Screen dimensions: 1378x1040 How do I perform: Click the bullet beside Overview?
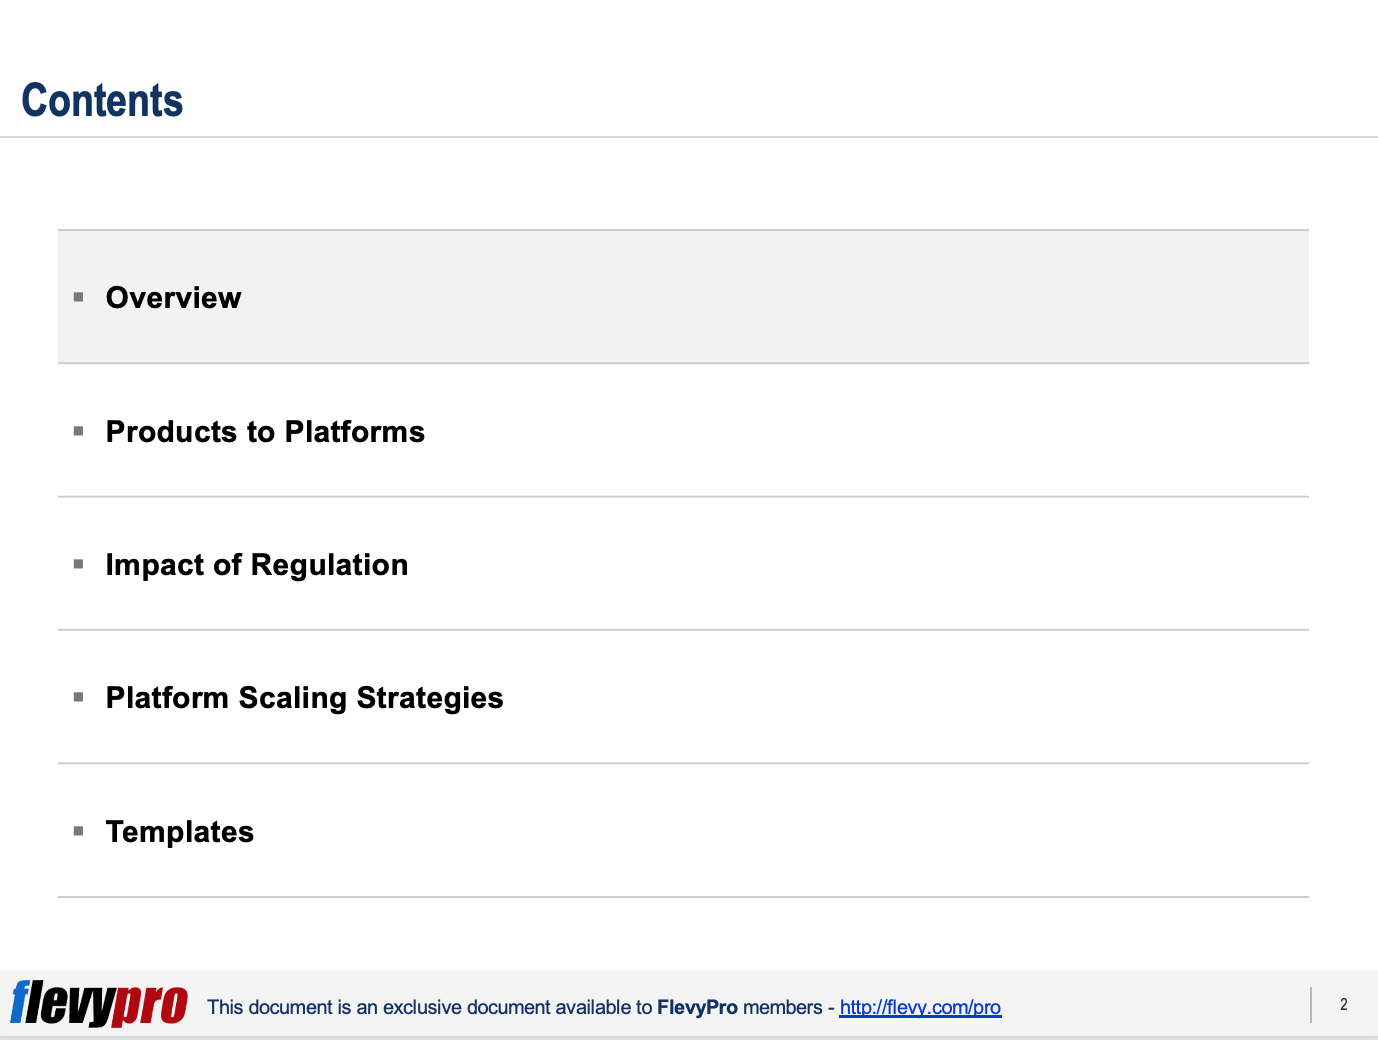tap(78, 297)
